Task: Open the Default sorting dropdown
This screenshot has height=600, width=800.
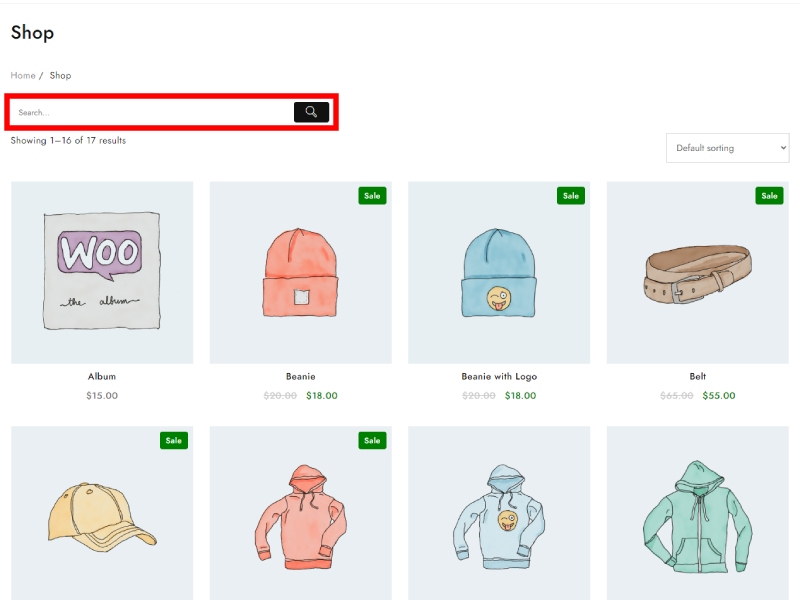Action: [727, 148]
